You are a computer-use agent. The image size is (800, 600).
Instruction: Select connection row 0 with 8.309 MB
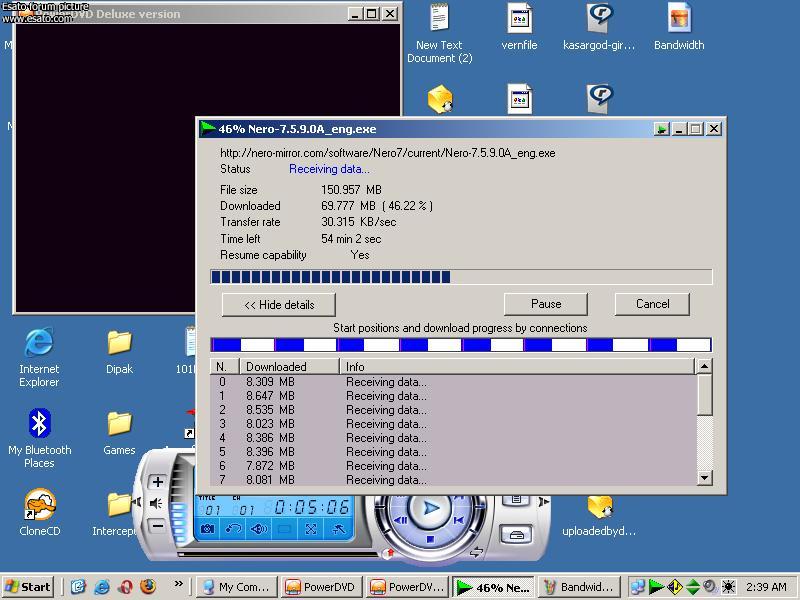(x=454, y=382)
